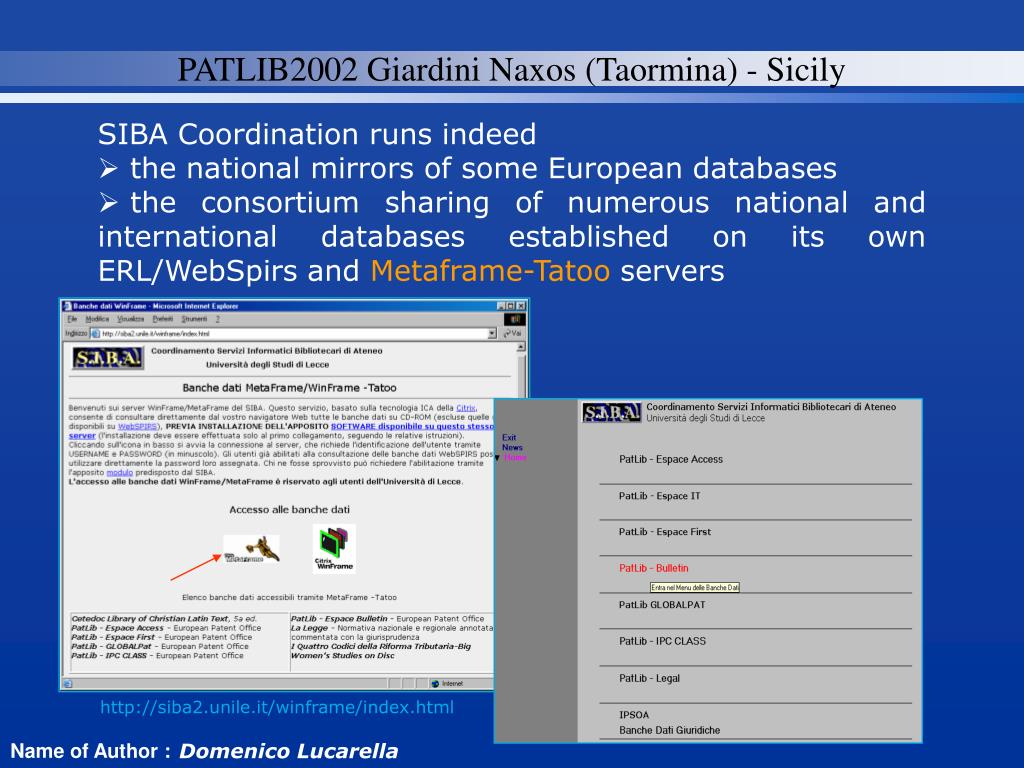
Task: Open PatLib - Espace Access
Action: (x=671, y=459)
